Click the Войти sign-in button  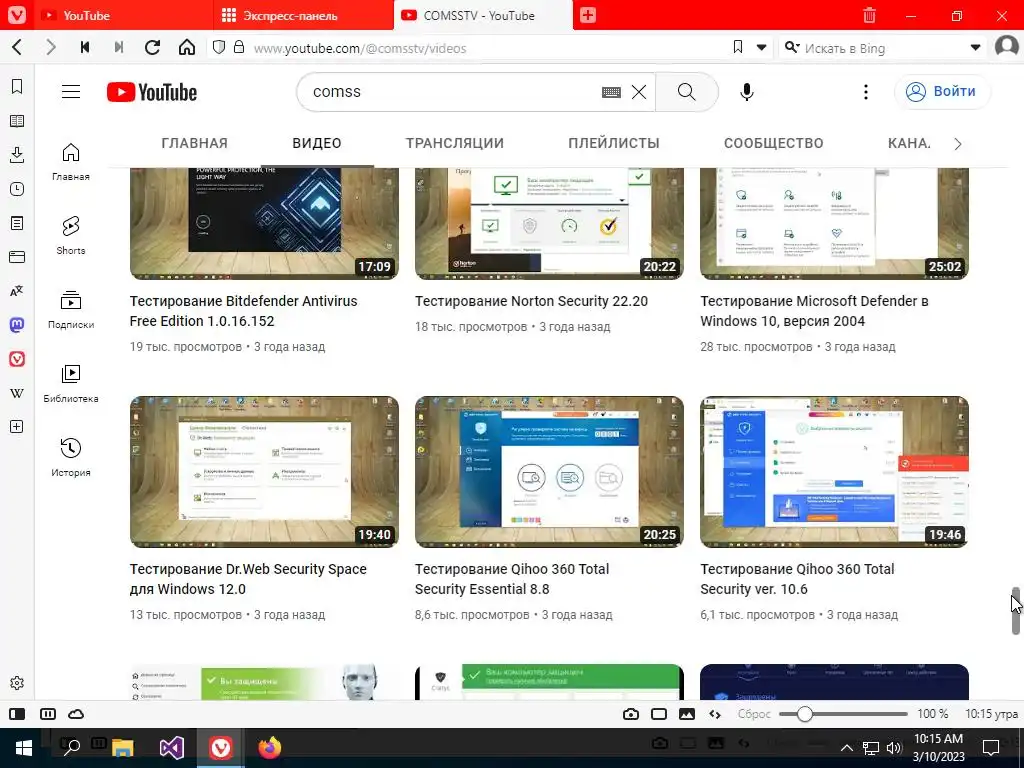click(942, 91)
